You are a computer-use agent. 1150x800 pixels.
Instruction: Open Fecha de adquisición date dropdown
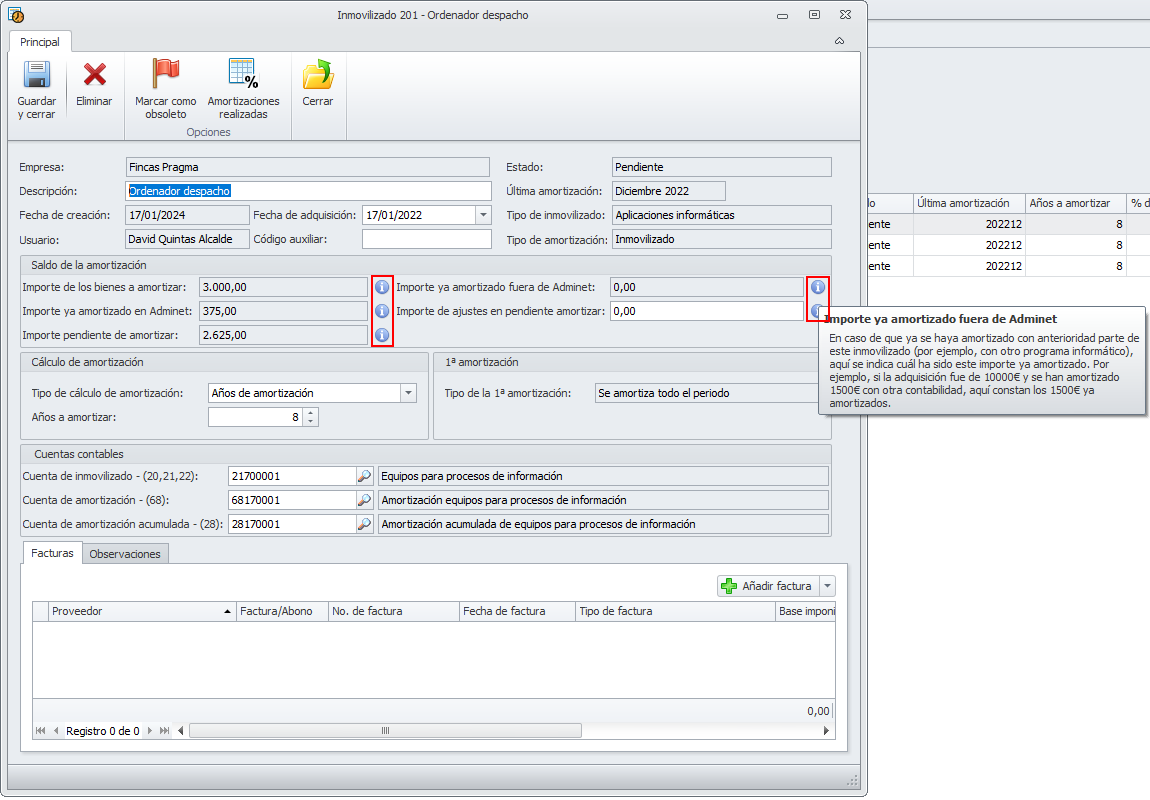483,216
